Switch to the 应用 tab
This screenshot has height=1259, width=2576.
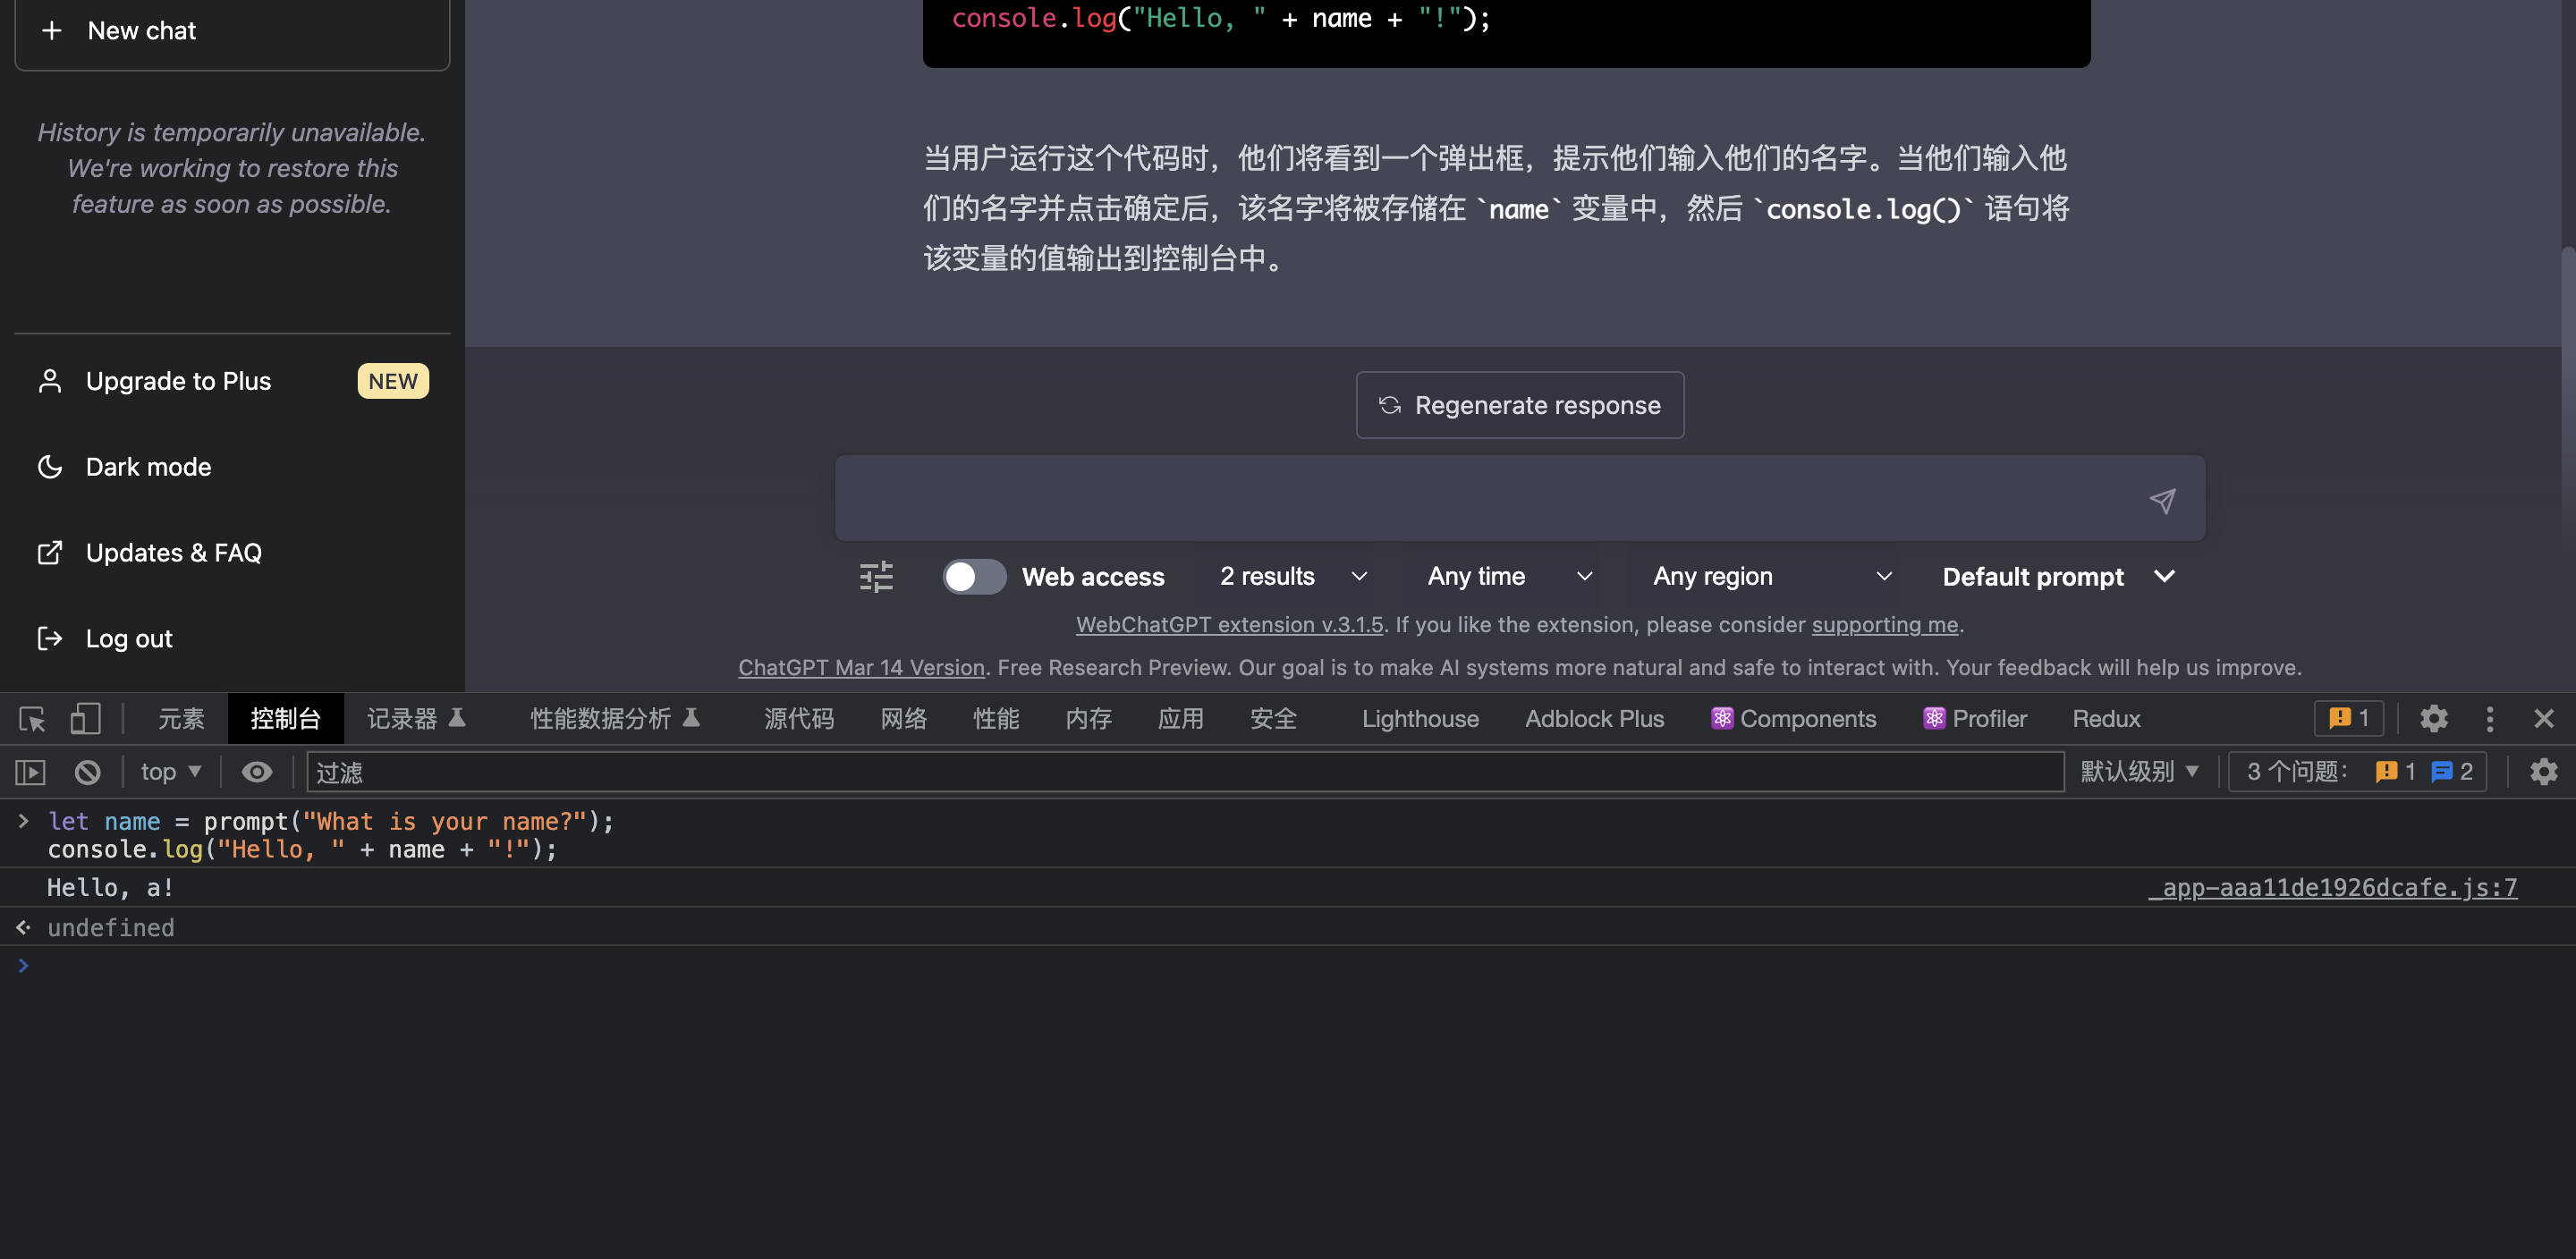(x=1180, y=719)
